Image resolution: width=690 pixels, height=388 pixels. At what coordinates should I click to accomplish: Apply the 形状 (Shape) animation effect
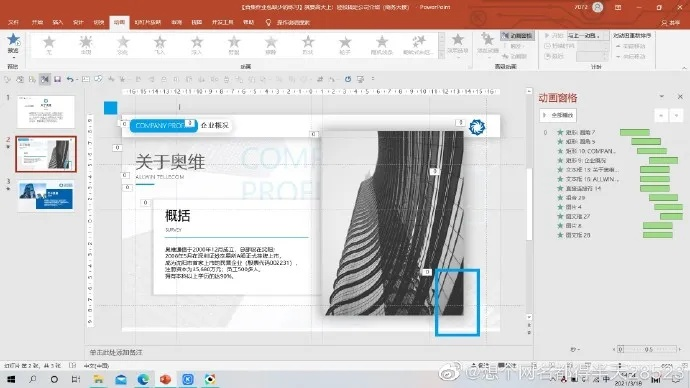308,45
